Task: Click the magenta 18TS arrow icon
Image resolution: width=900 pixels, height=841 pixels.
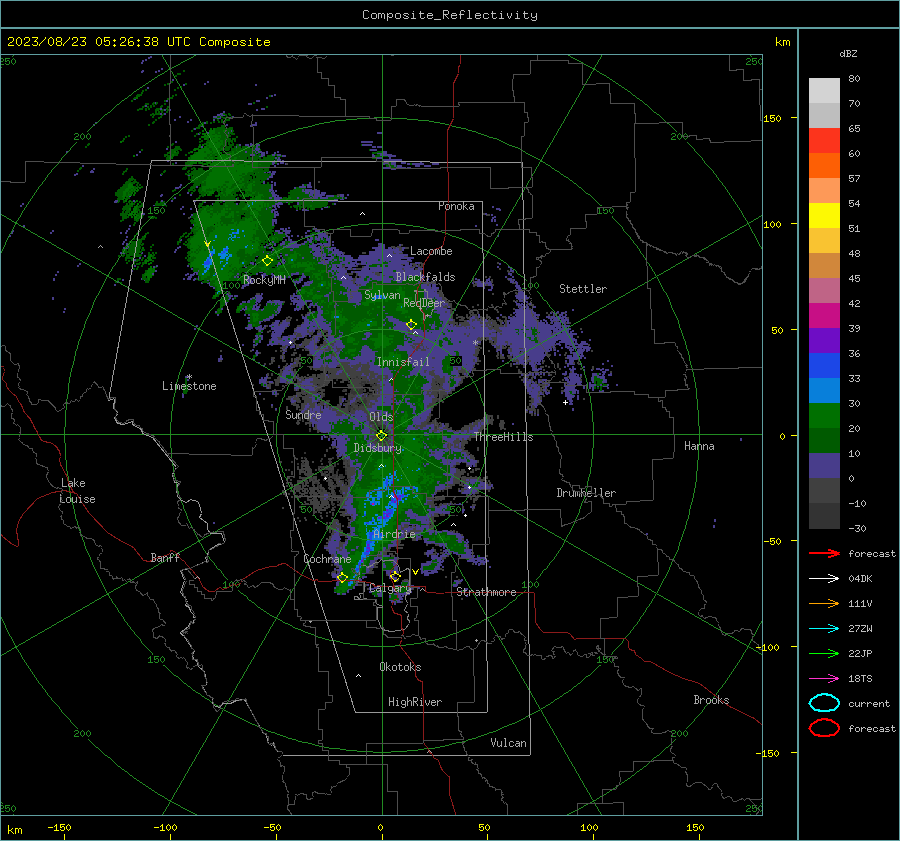Action: [x=824, y=679]
